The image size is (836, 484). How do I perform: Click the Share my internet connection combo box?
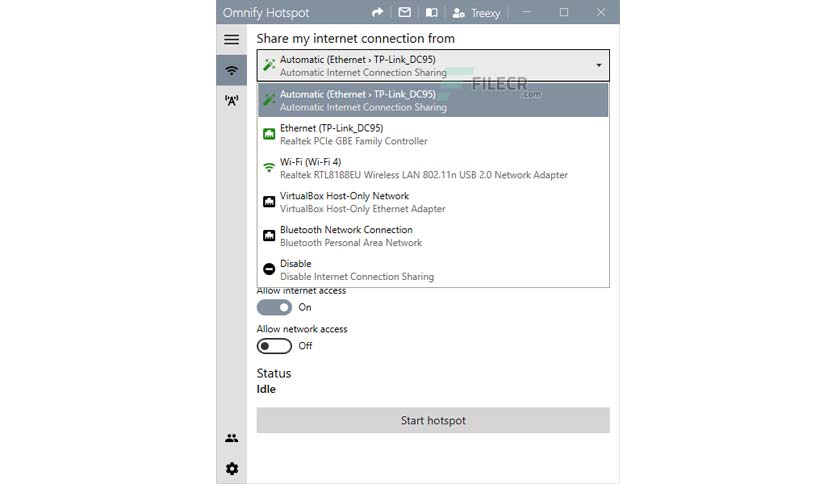433,66
